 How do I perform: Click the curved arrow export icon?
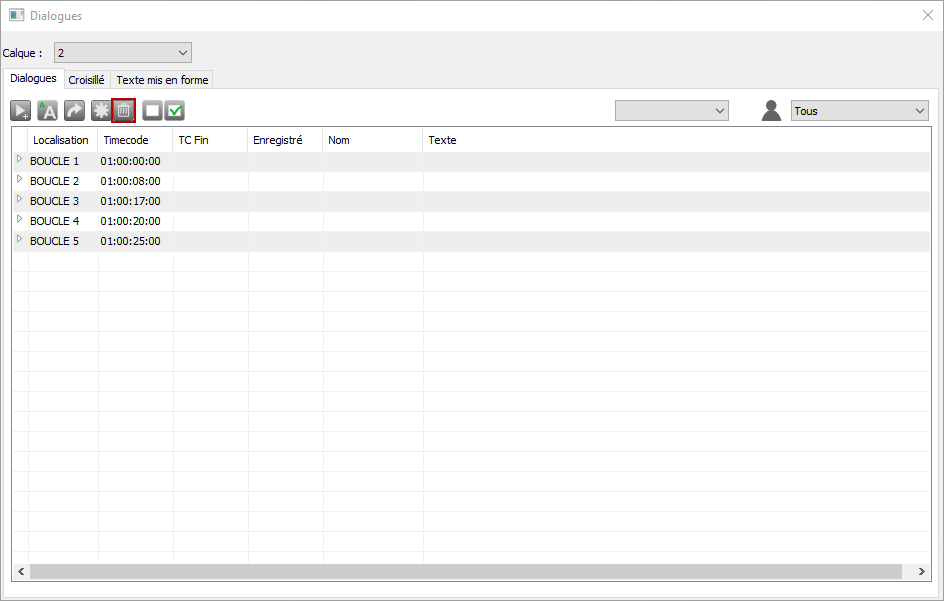(x=75, y=111)
